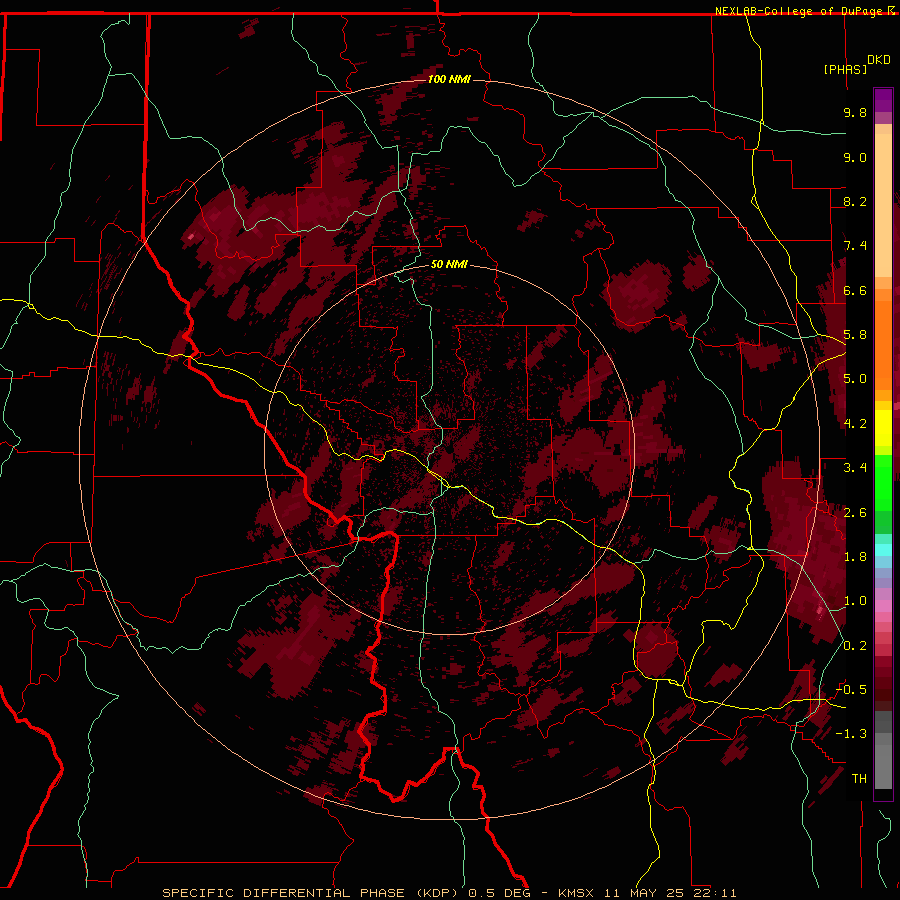The image size is (900, 900).
Task: Click the -1.3 scale value
Action: (x=851, y=734)
